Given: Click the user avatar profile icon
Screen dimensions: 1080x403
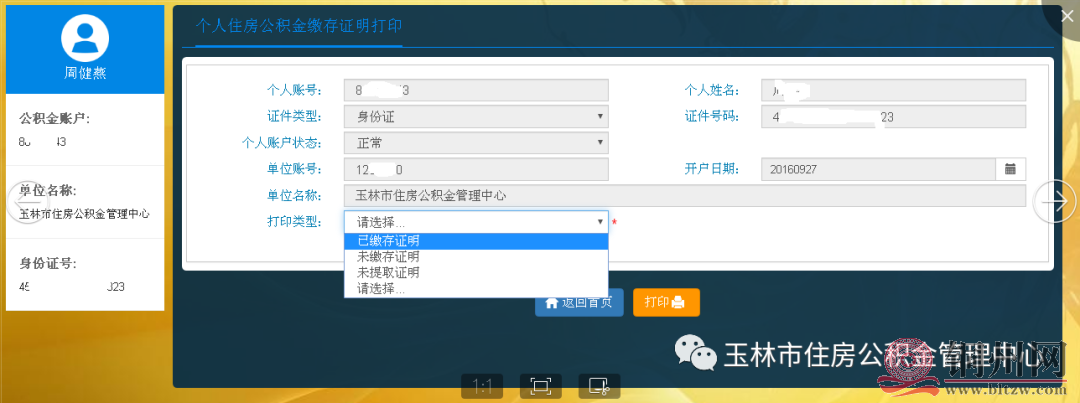Looking at the screenshot, I should (x=85, y=38).
